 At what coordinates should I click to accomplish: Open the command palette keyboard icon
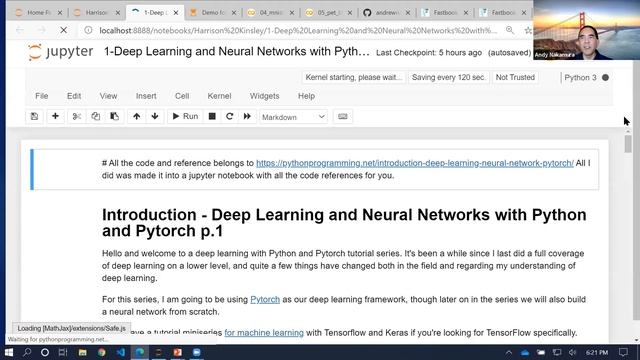click(343, 117)
